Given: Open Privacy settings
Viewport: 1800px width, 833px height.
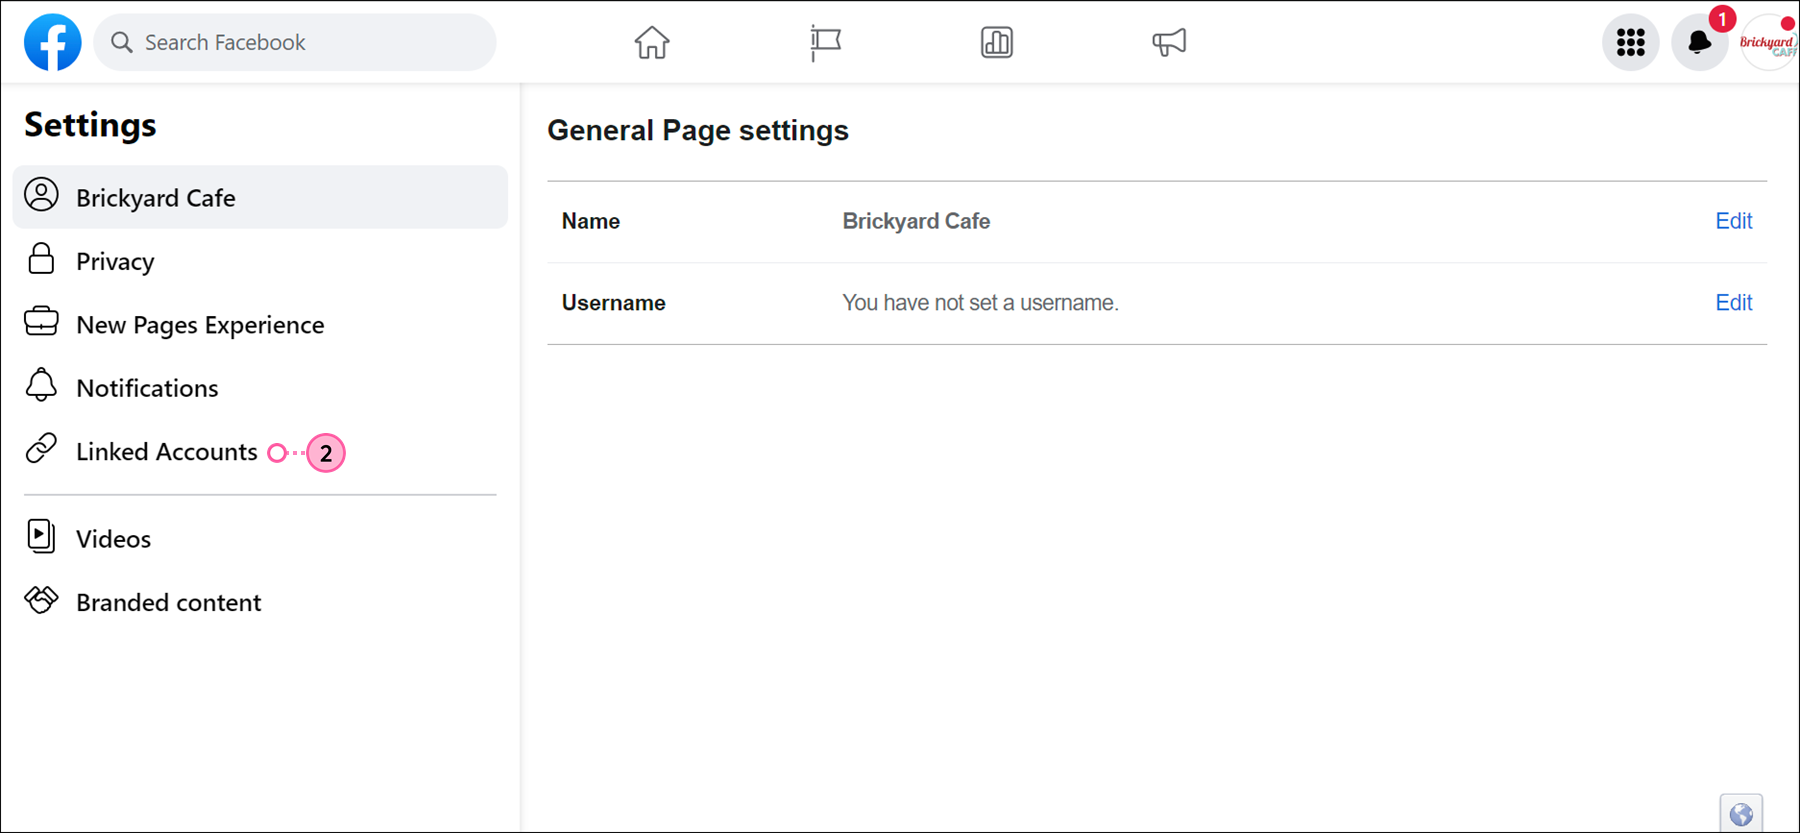Looking at the screenshot, I should point(260,261).
